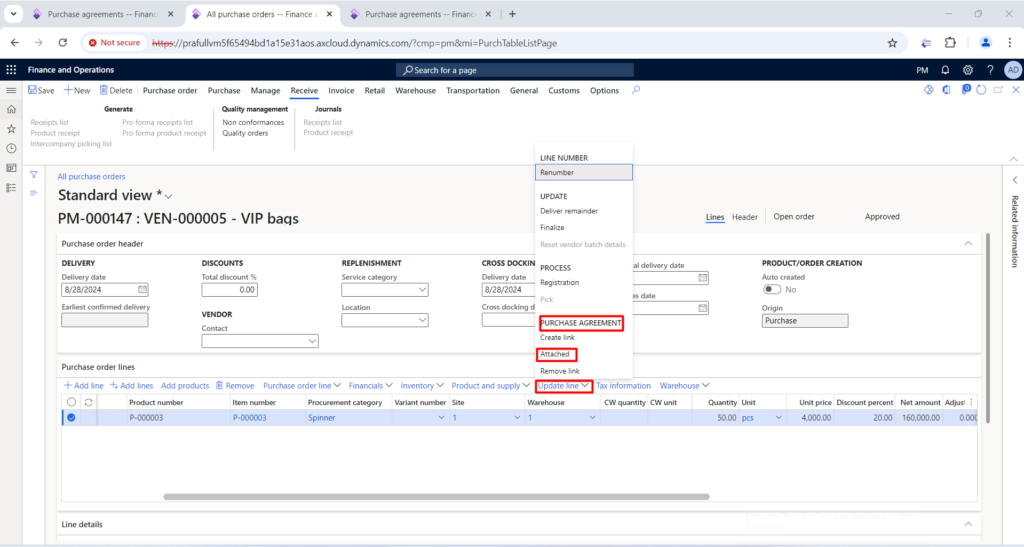Viewport: 1024px width, 547px height.
Task: Choose Renumber in Update line menu
Action: (x=584, y=172)
